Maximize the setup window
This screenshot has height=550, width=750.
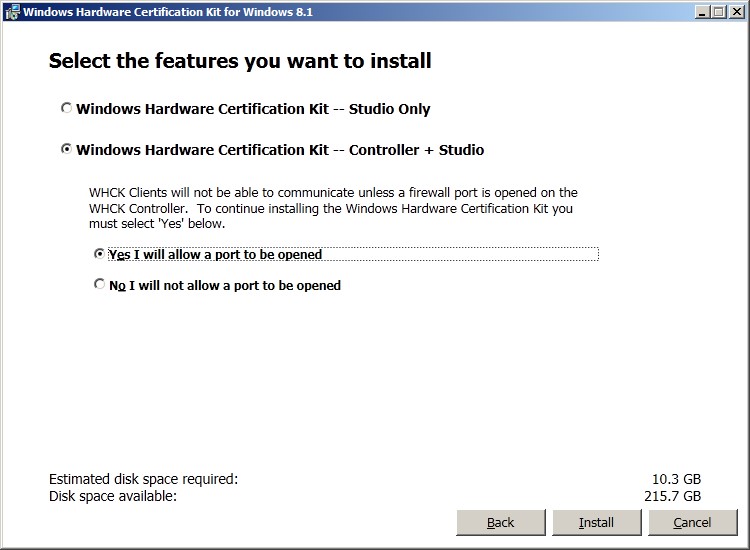pos(718,12)
